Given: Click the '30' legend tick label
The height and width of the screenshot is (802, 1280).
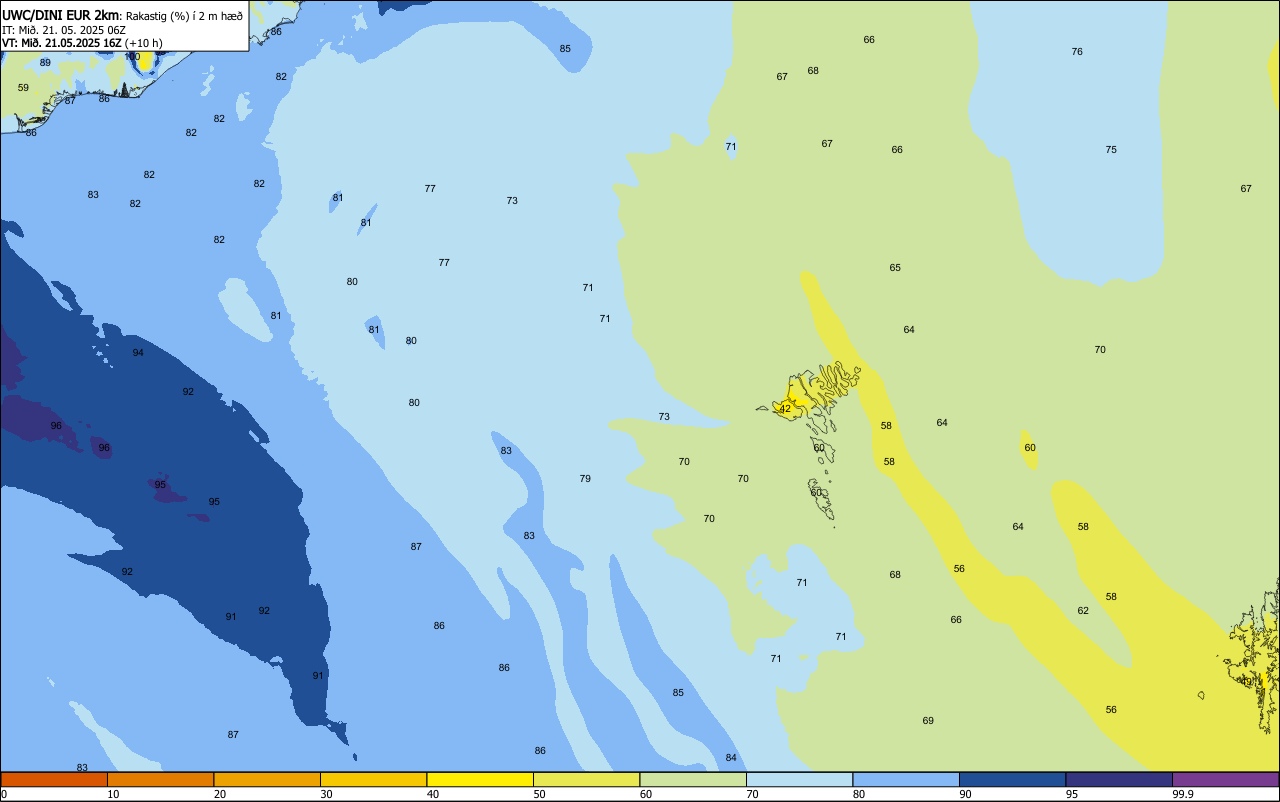Looking at the screenshot, I should pyautogui.click(x=327, y=794).
